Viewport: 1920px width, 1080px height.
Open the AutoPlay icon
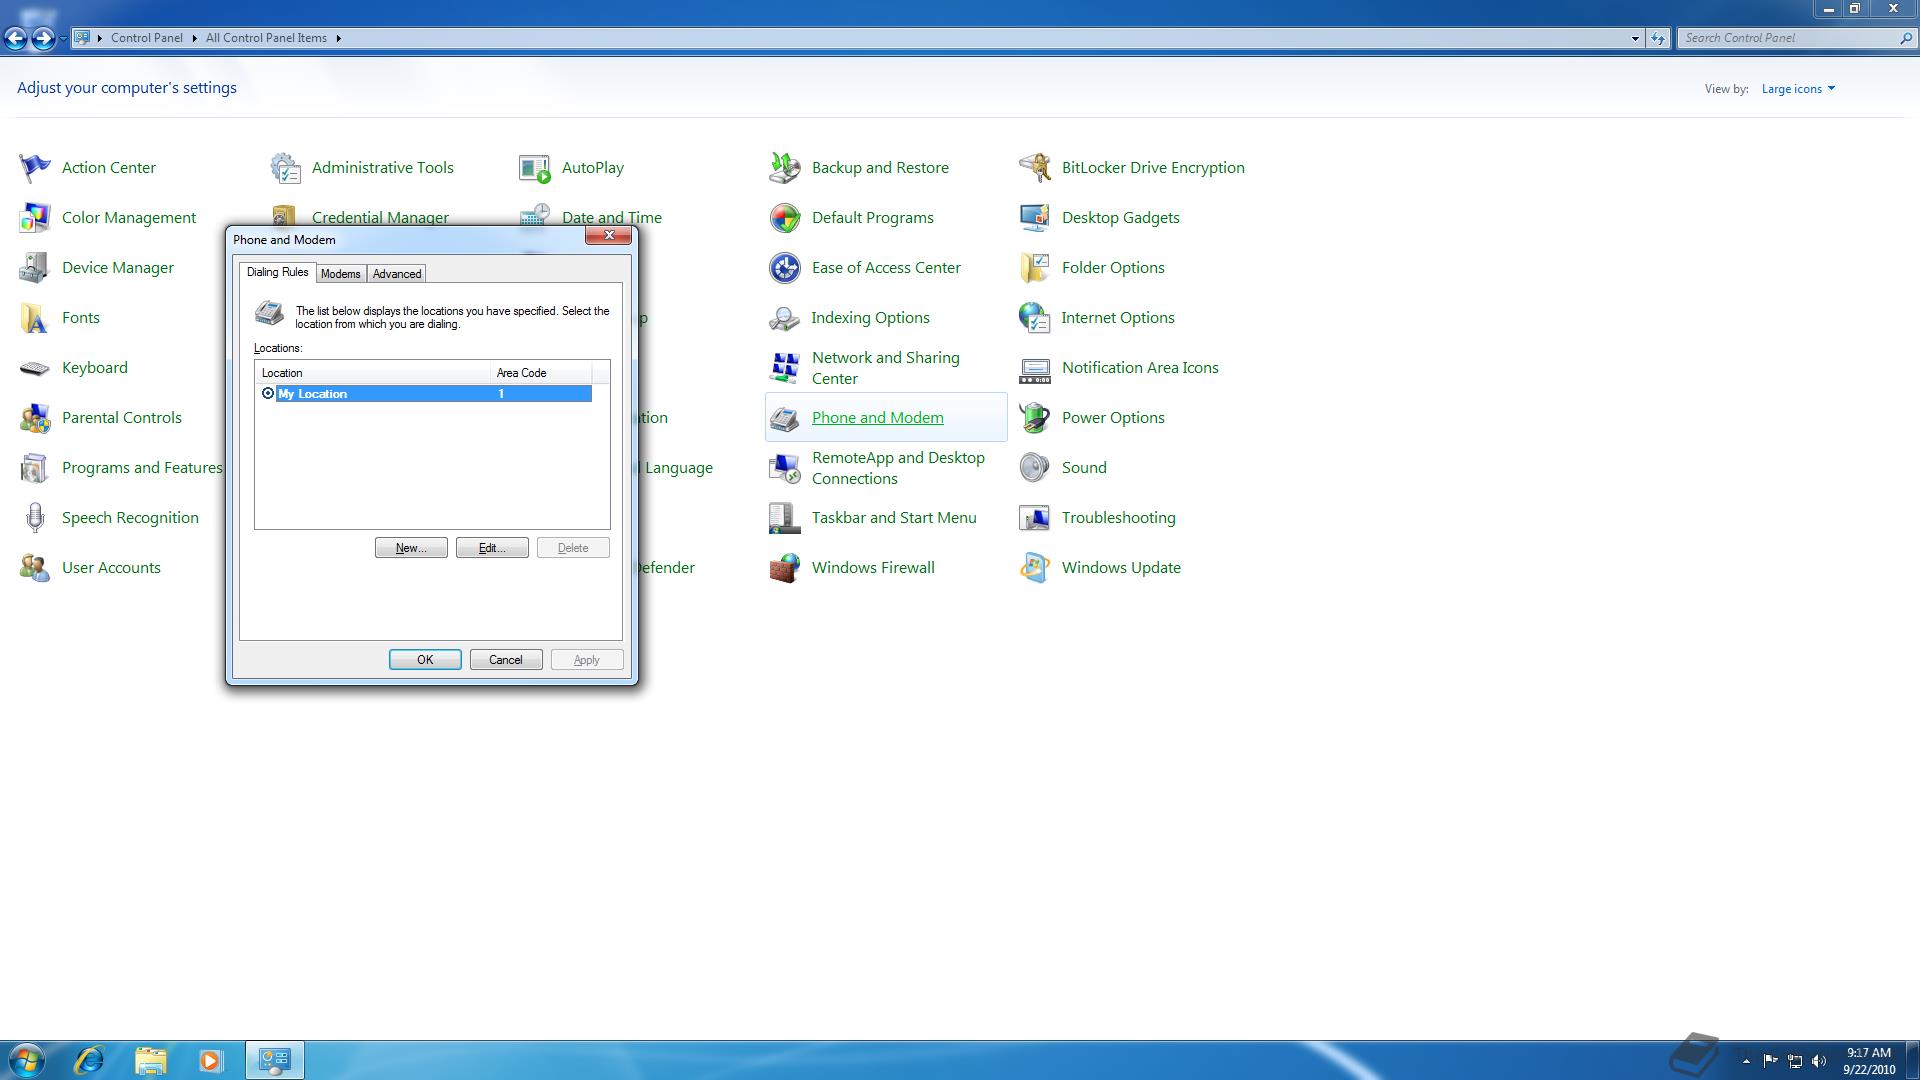[x=535, y=167]
